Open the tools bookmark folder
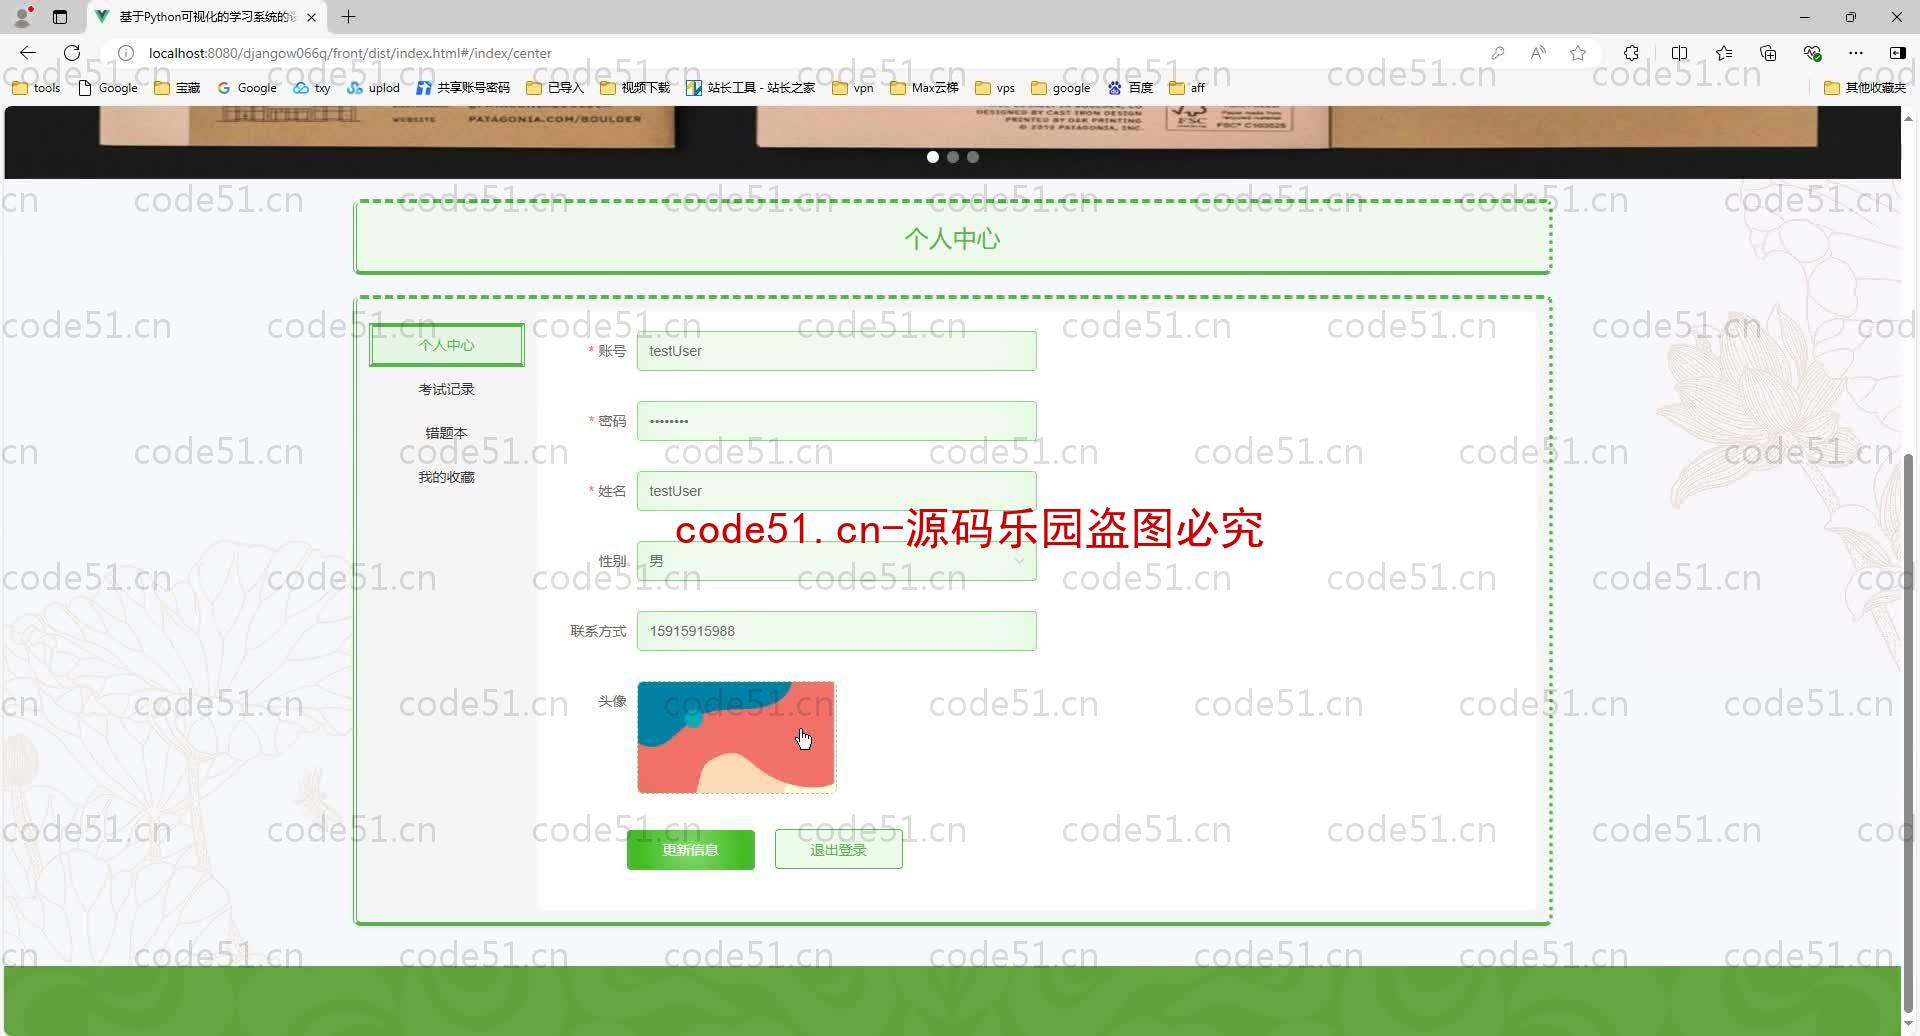 36,88
